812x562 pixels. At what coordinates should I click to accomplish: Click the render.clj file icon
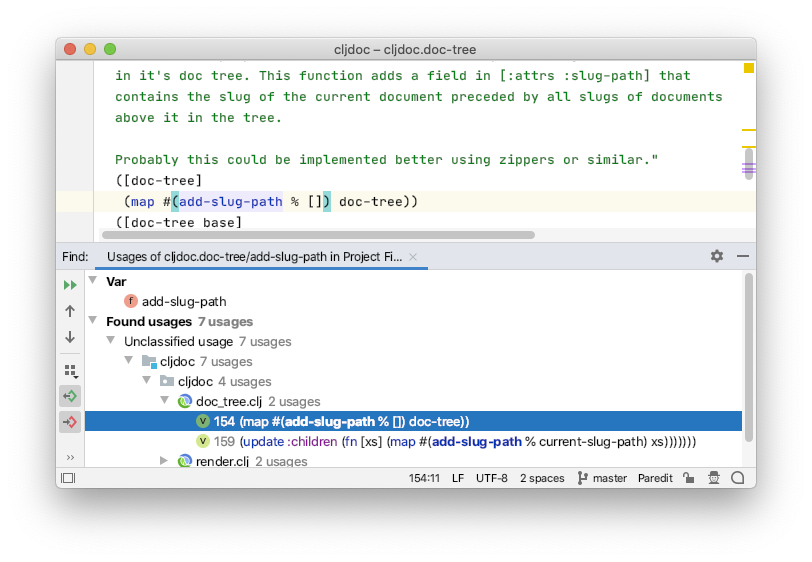coord(185,461)
